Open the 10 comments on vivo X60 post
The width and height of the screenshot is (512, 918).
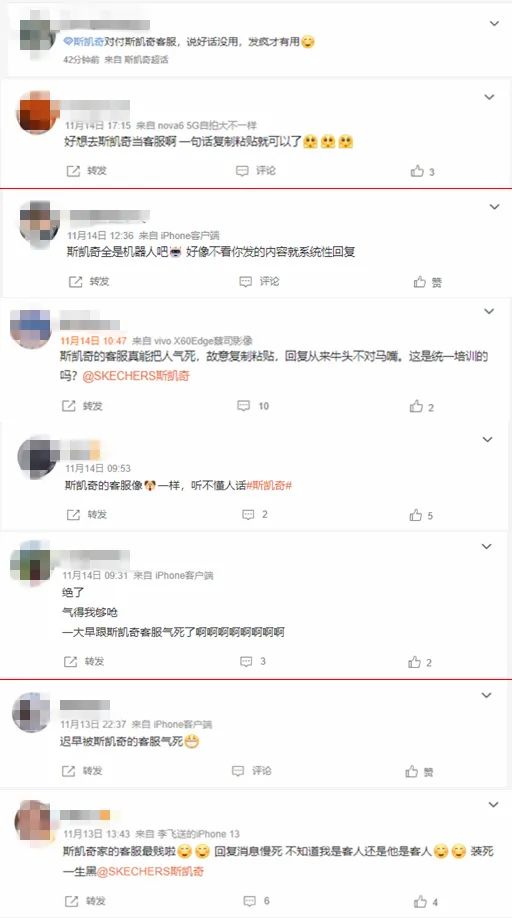tap(253, 406)
